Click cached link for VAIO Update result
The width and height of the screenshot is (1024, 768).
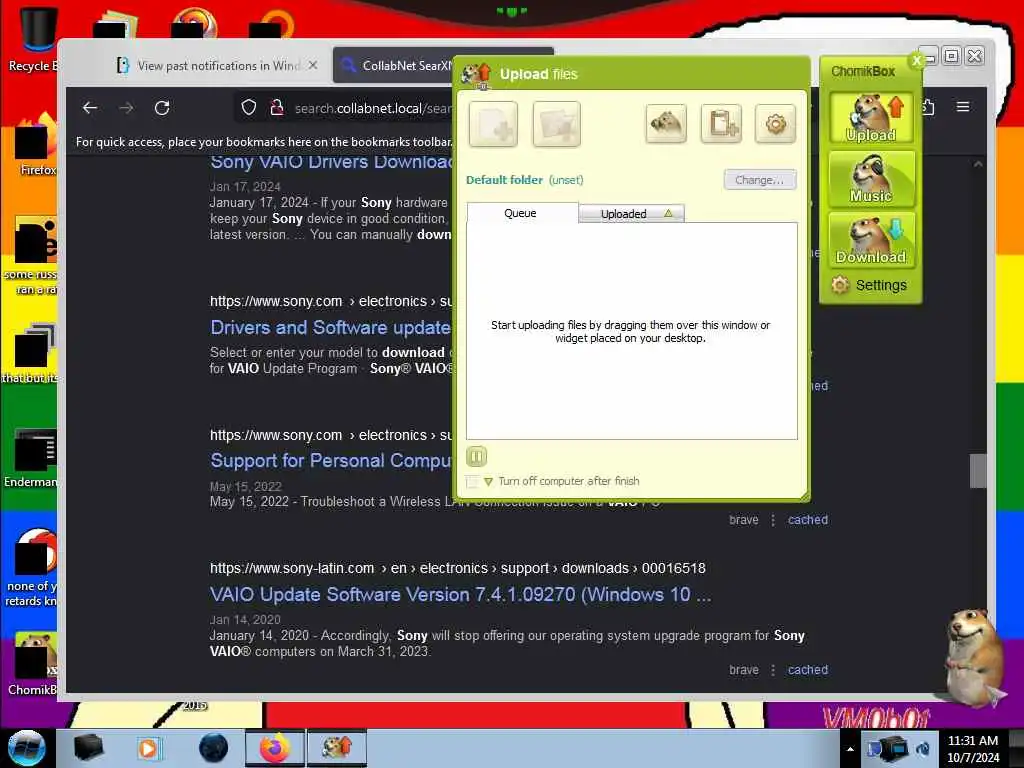coord(808,670)
